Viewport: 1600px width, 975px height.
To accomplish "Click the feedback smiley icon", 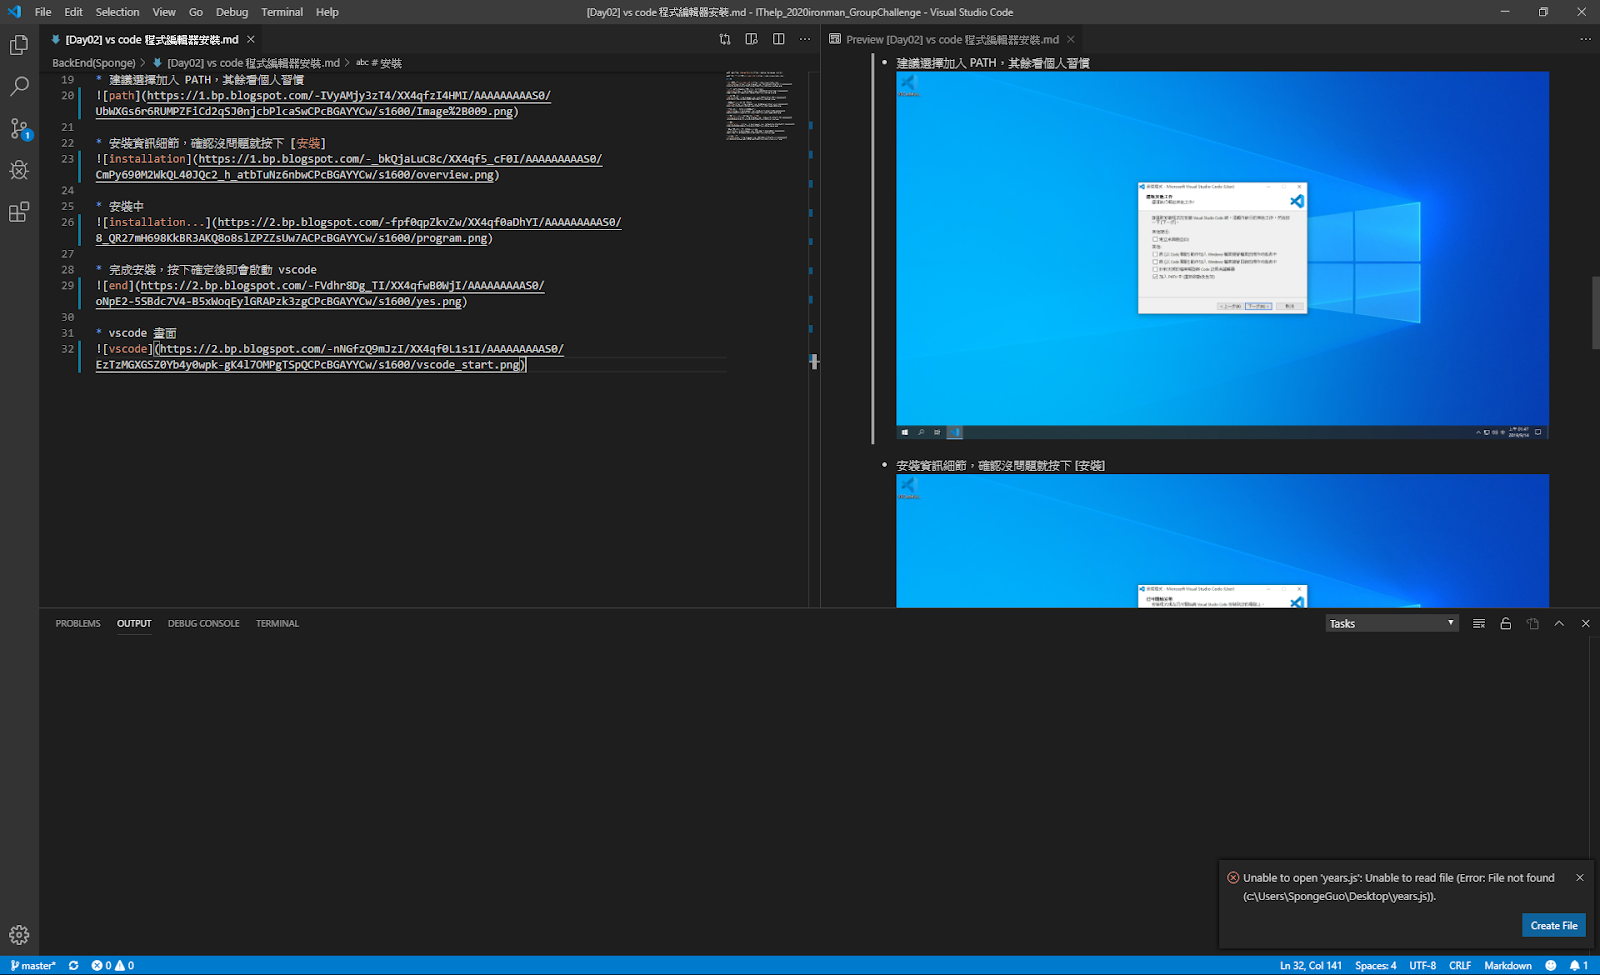I will (x=1551, y=966).
